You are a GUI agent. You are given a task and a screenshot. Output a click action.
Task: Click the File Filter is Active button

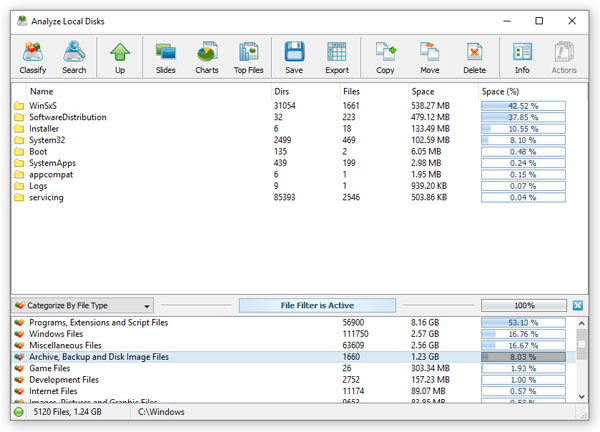pos(317,305)
